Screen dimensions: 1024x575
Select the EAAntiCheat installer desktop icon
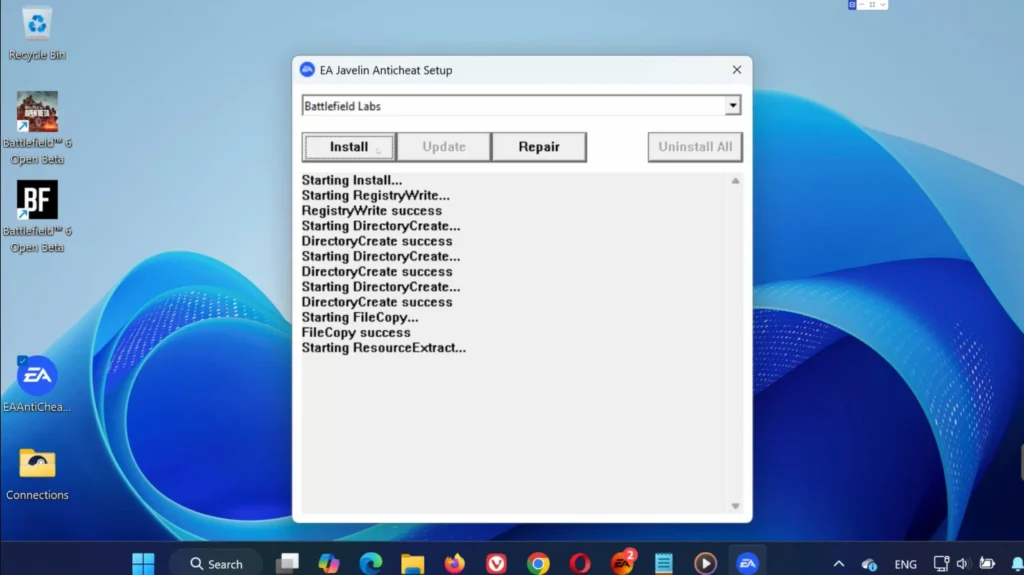click(37, 377)
